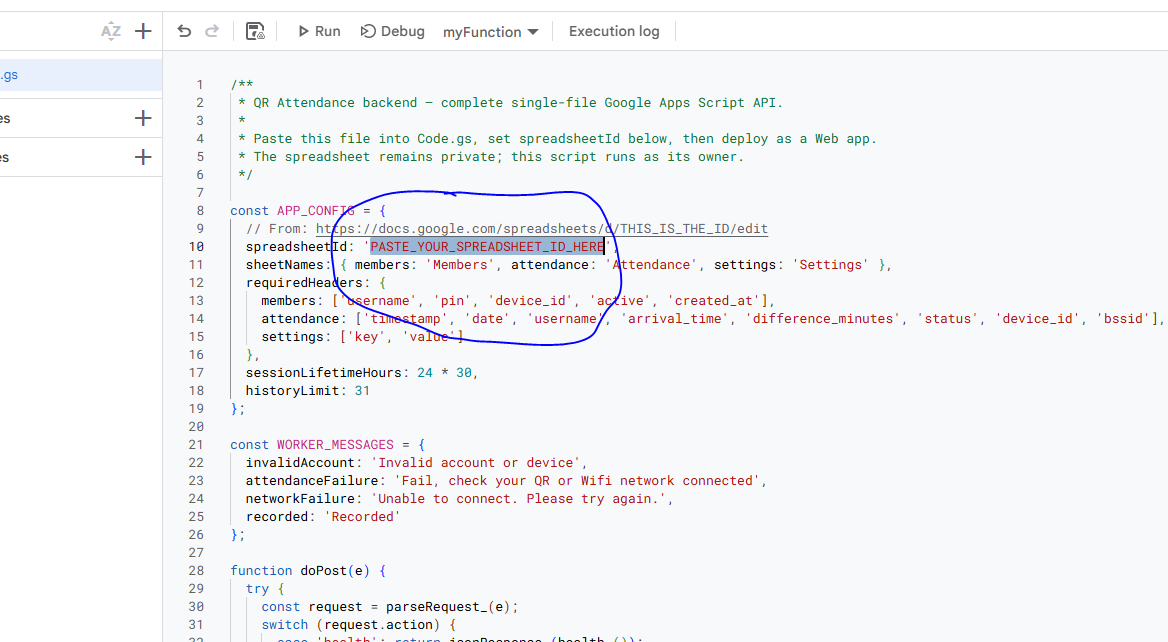Click the 'Recorded' string value

pyautogui.click(x=362, y=517)
